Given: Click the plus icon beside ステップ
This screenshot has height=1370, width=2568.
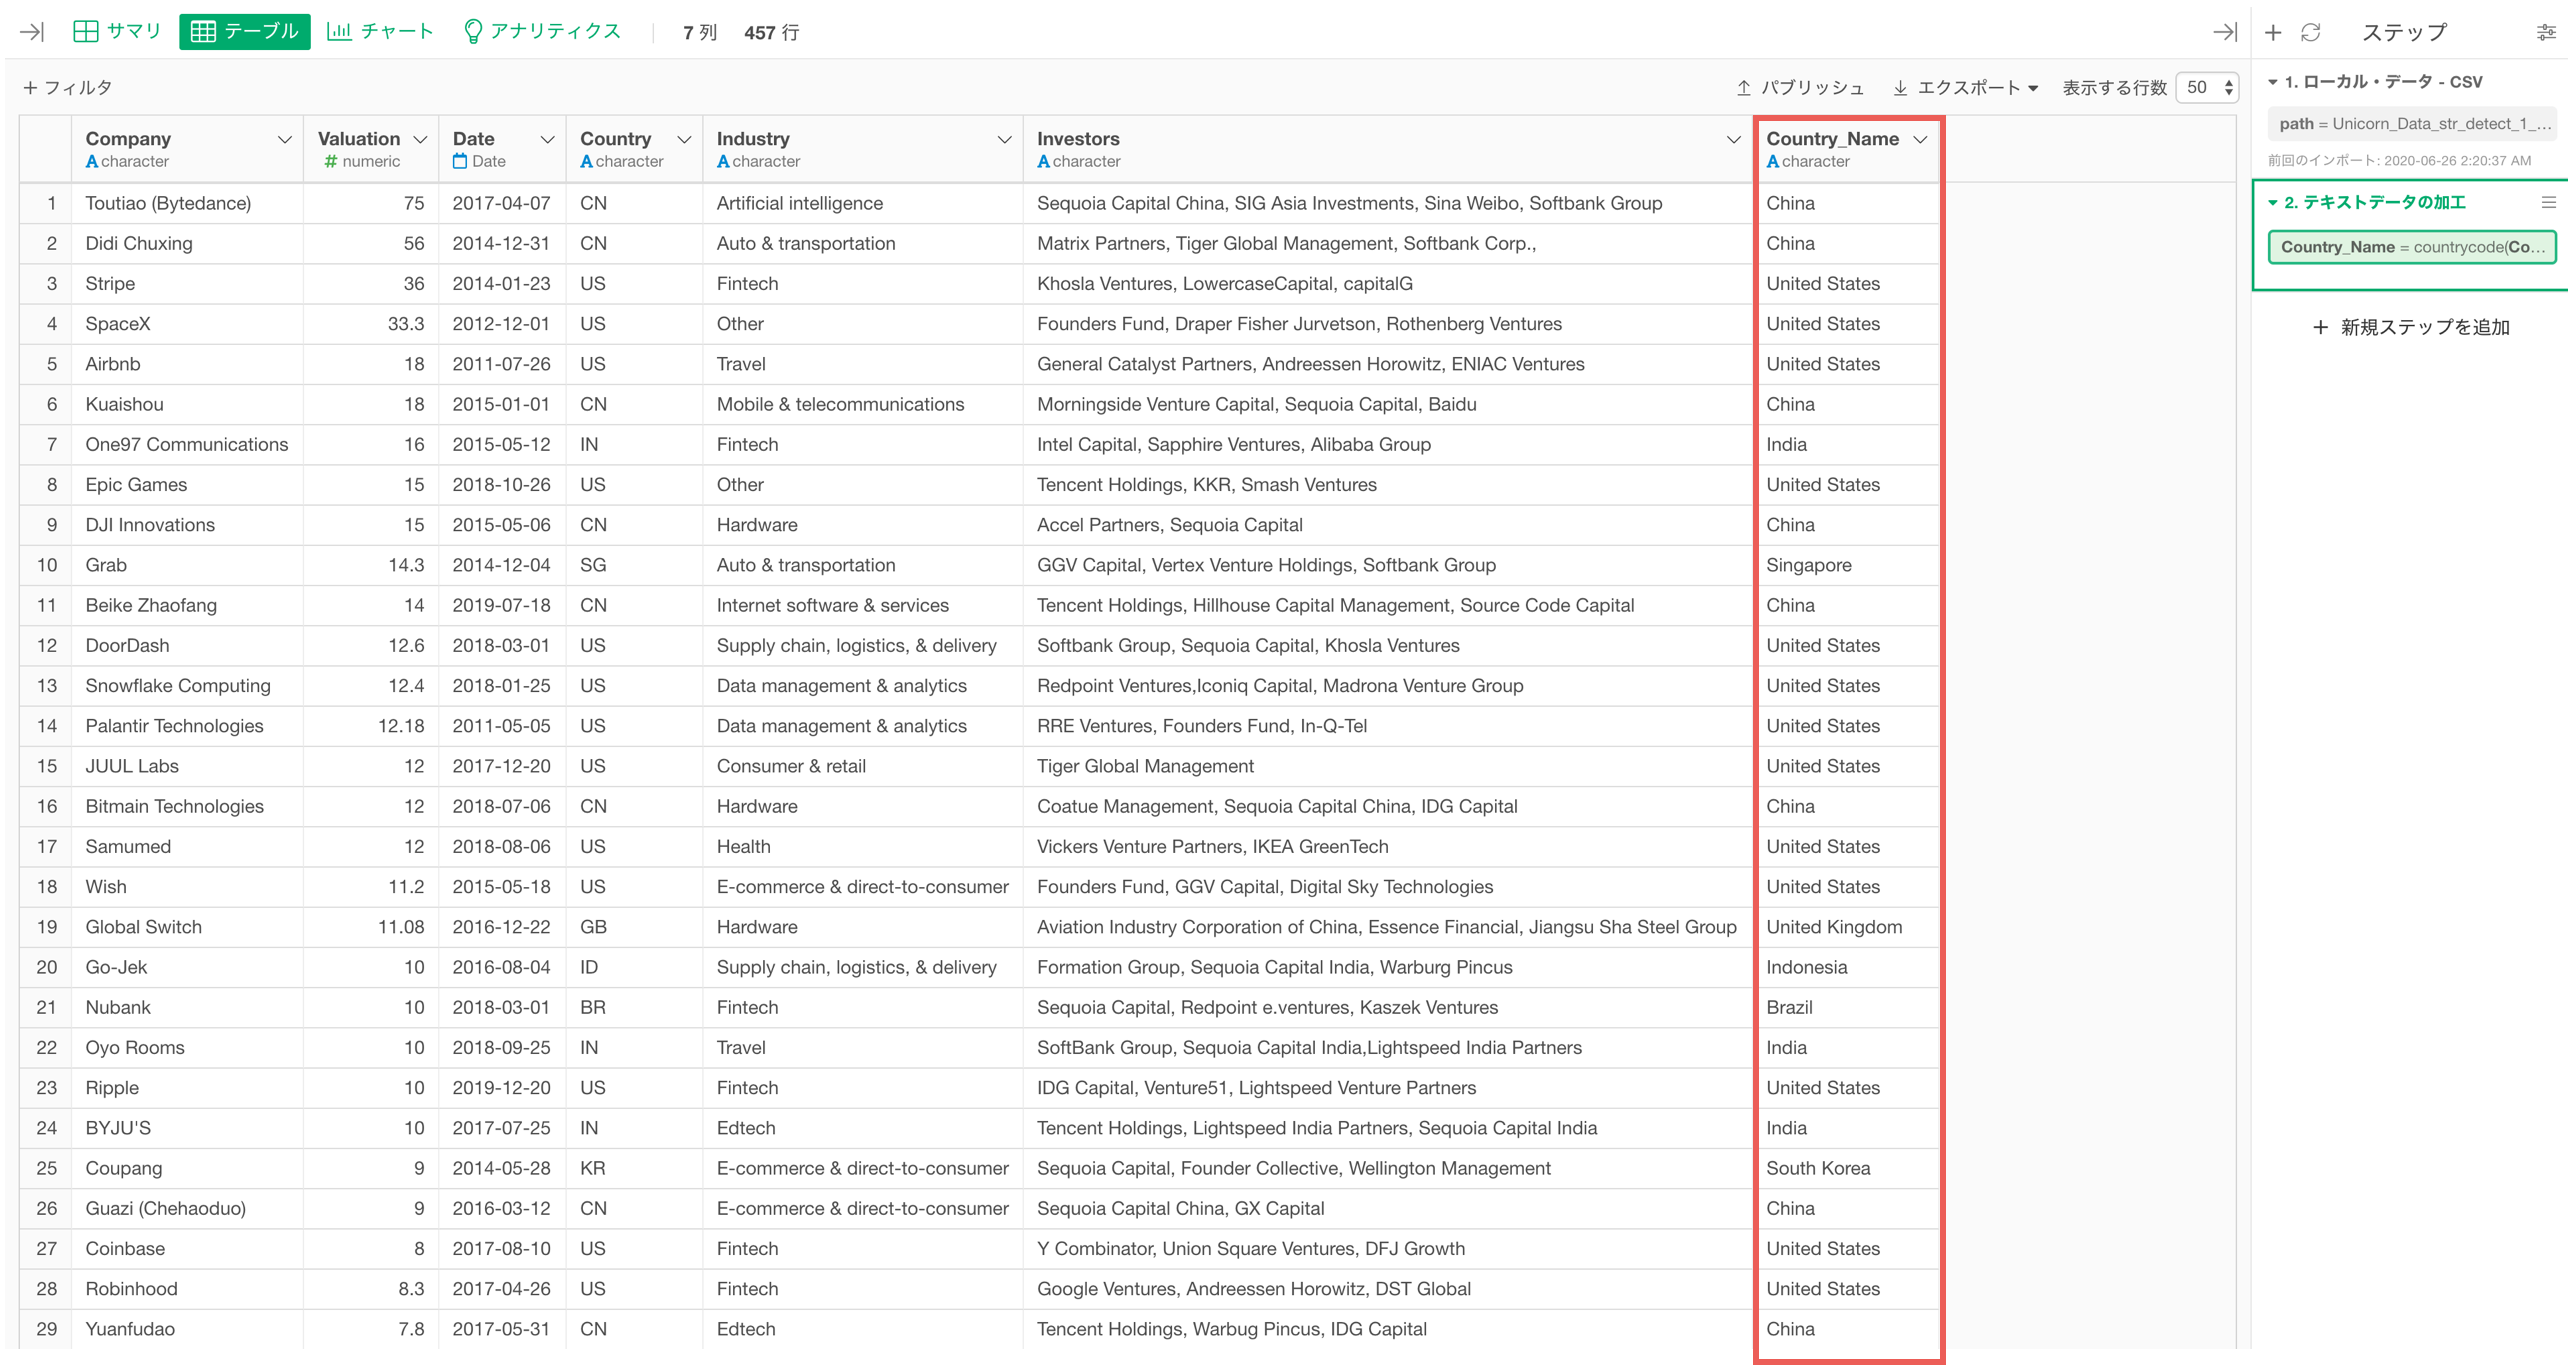Looking at the screenshot, I should coord(2273,32).
